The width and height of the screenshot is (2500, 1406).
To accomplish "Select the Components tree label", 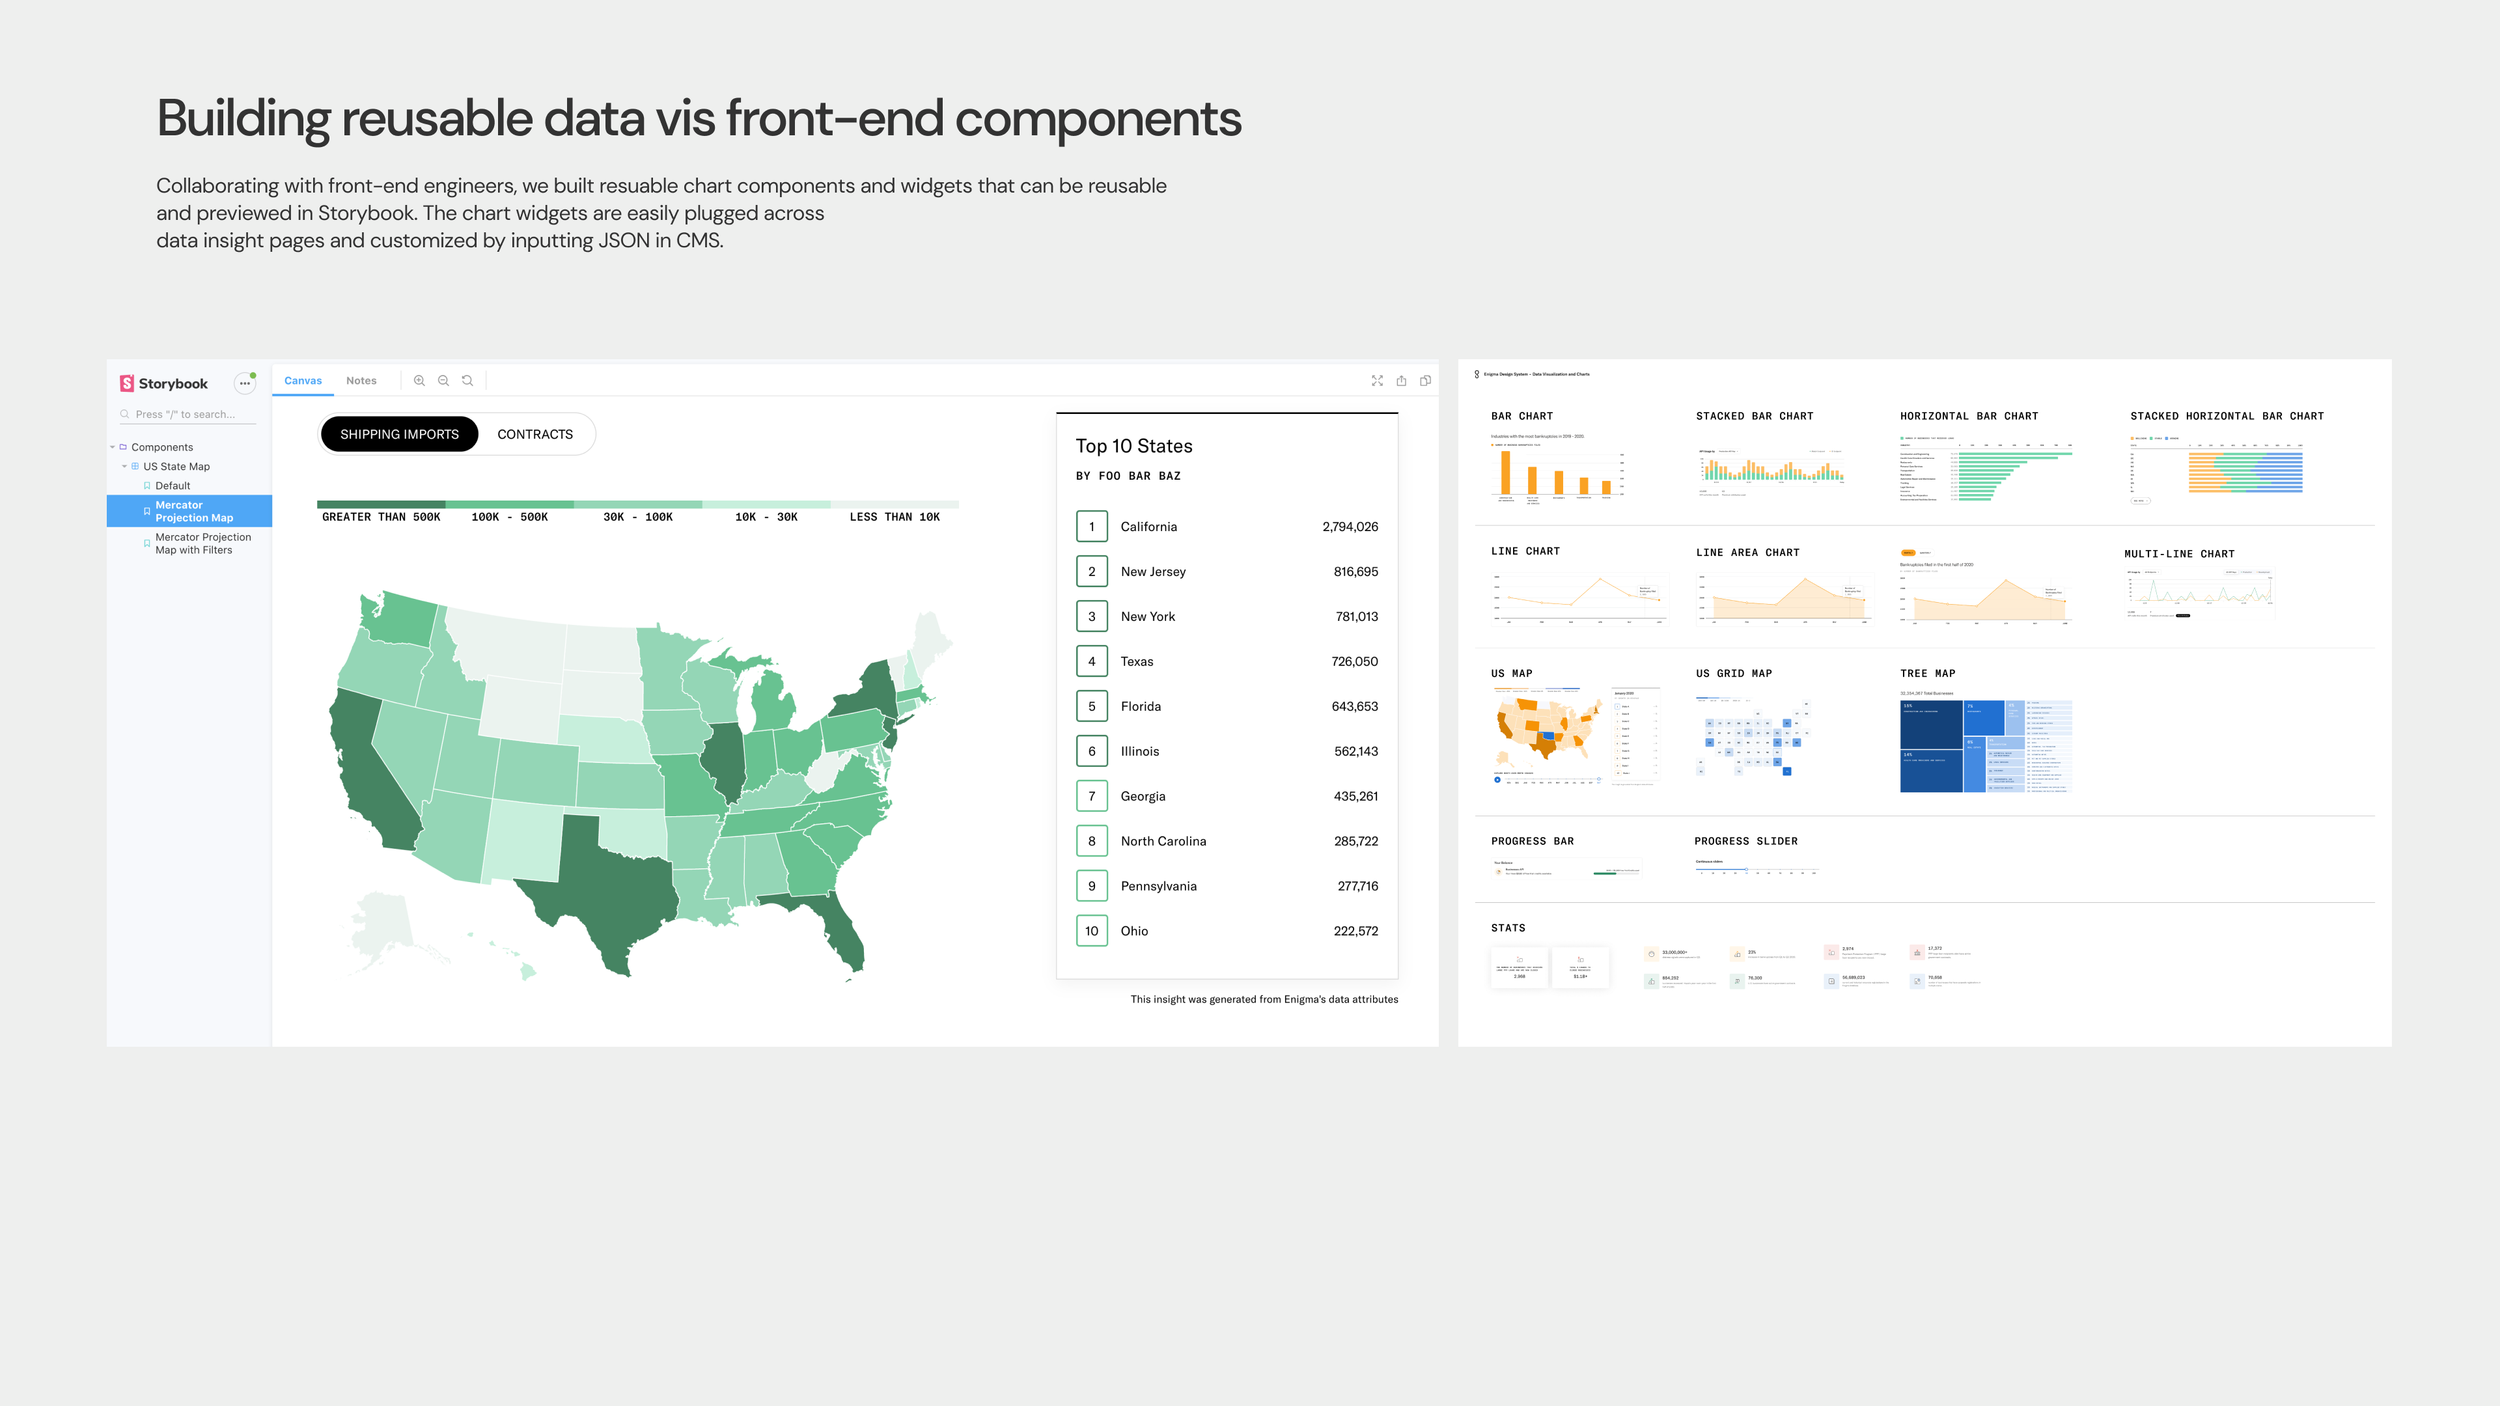I will tap(162, 447).
